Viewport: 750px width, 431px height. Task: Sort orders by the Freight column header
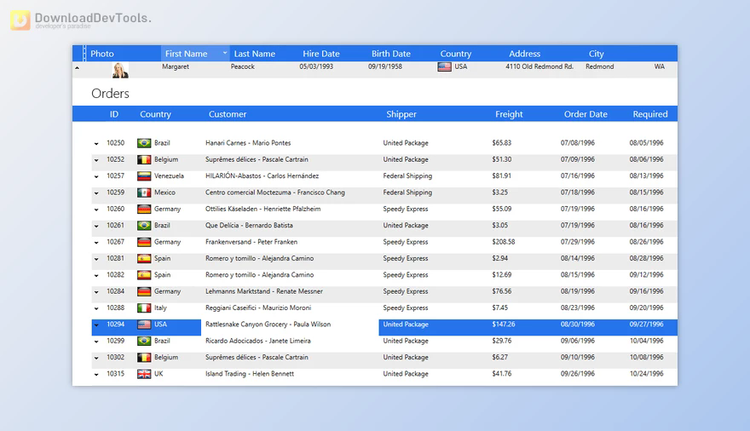pos(508,114)
